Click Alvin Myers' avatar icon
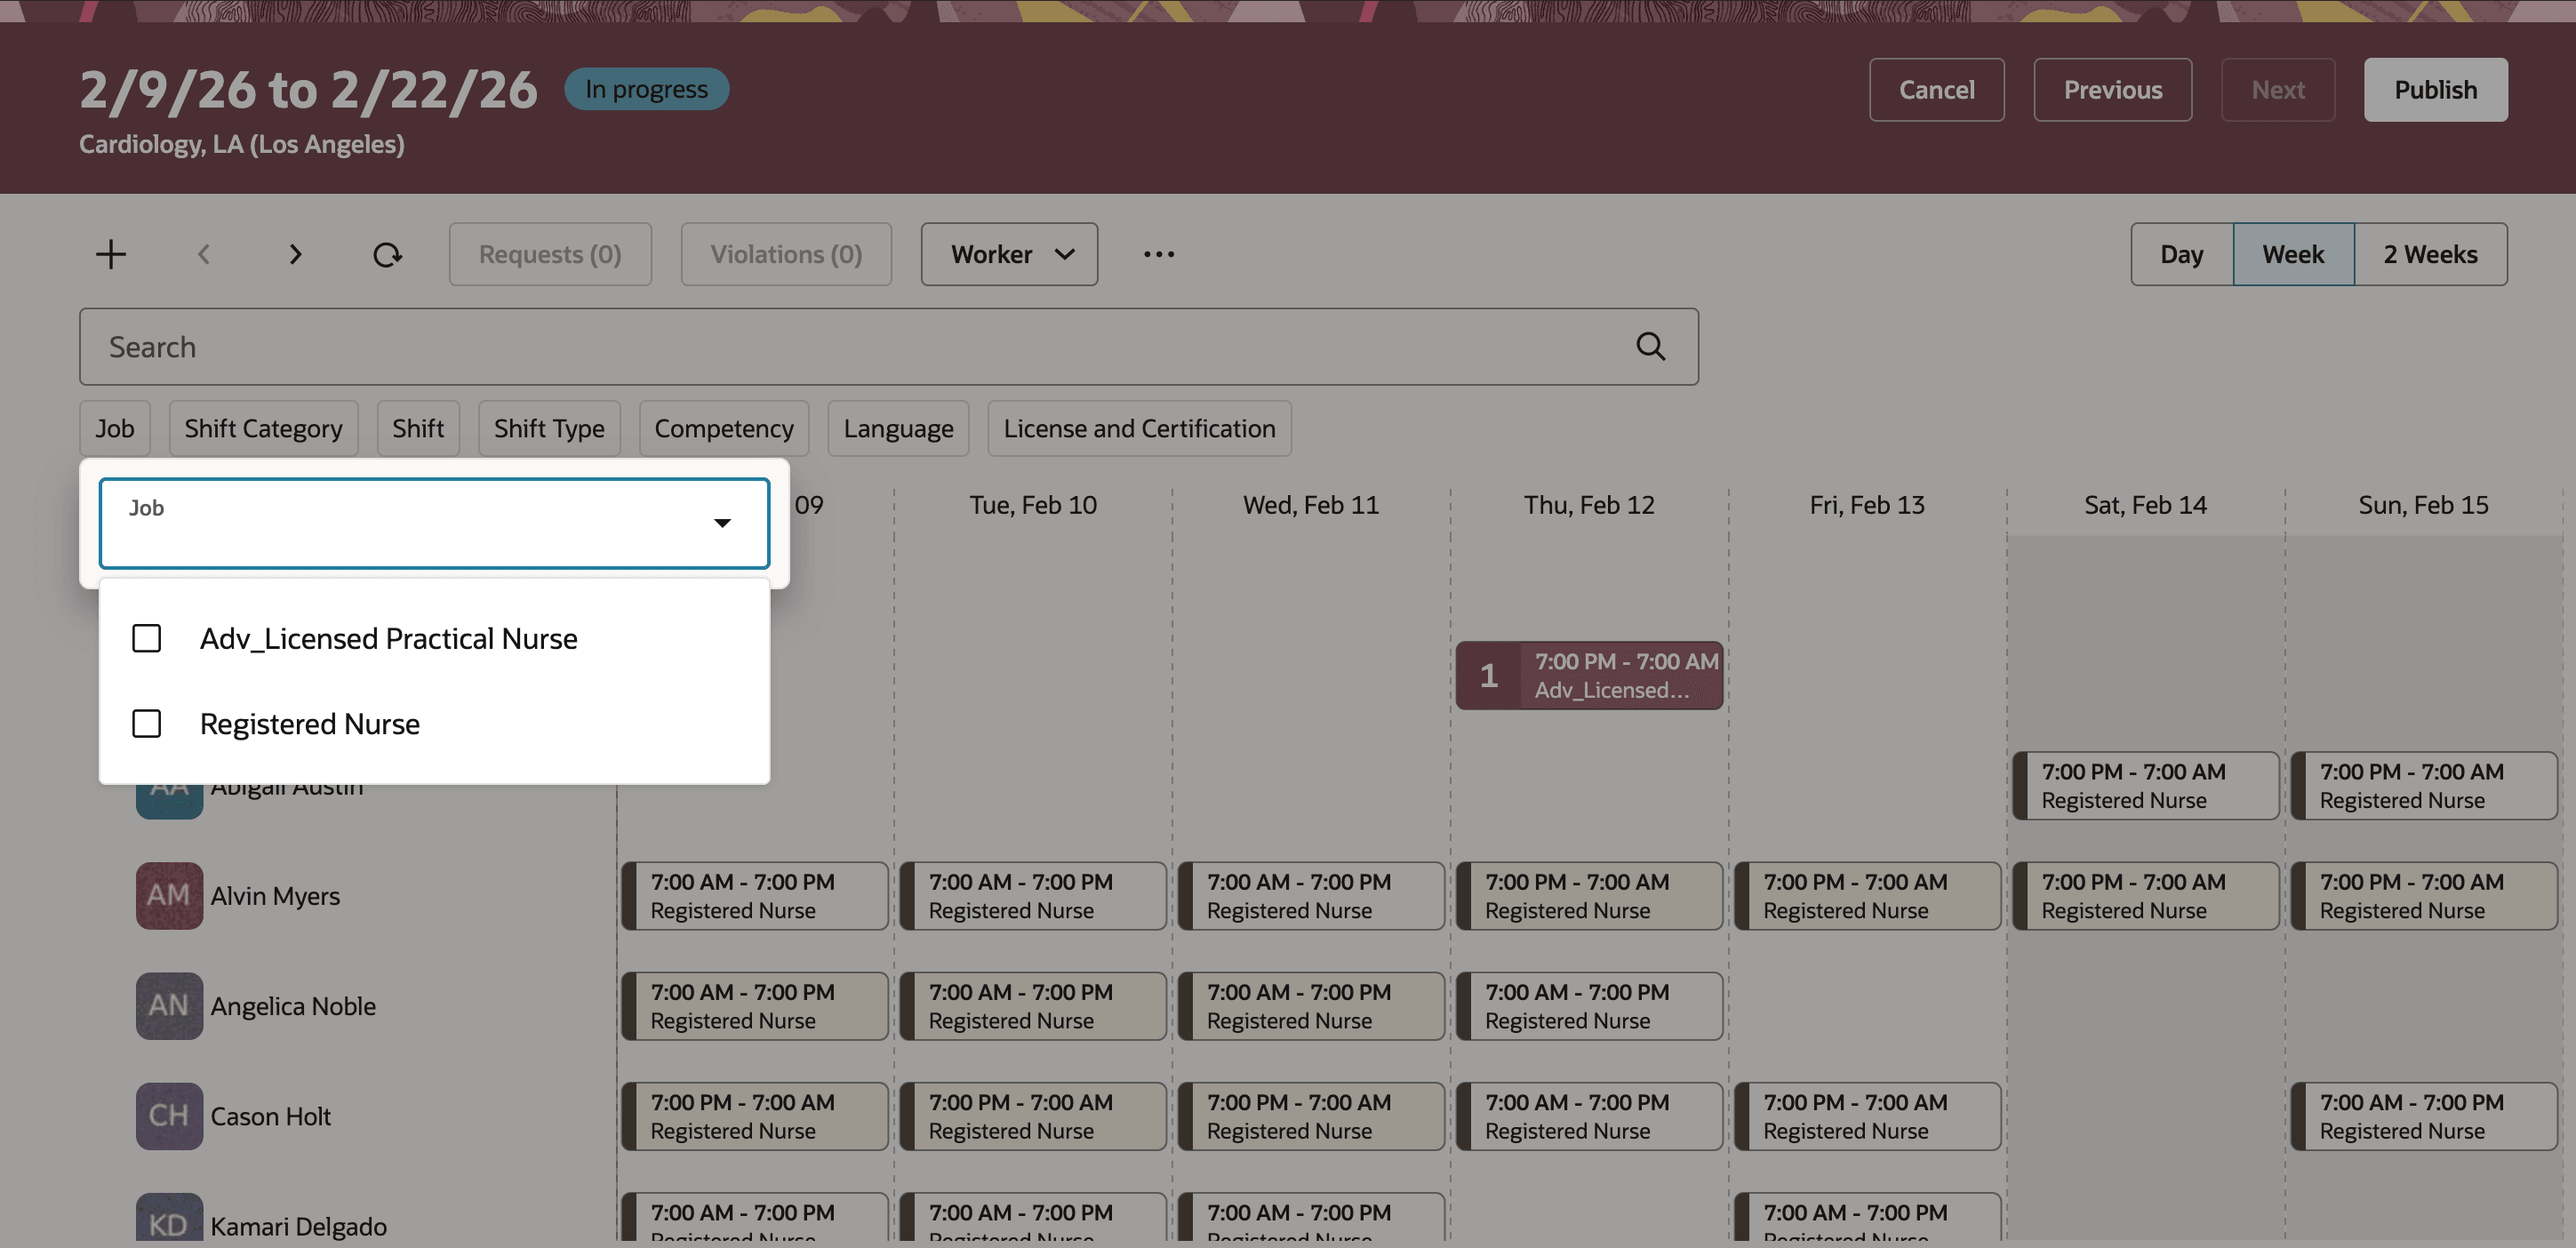 click(169, 896)
